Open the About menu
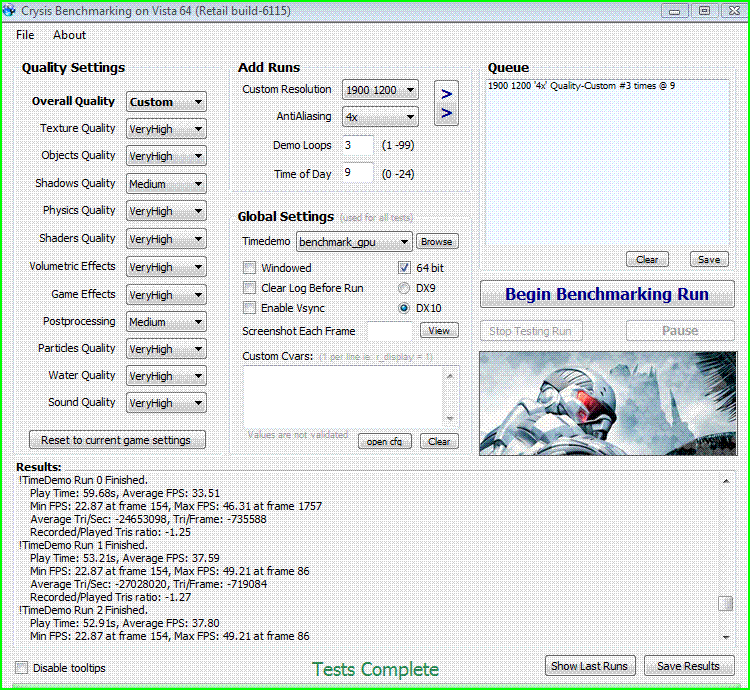This screenshot has width=750, height=690. (x=69, y=35)
